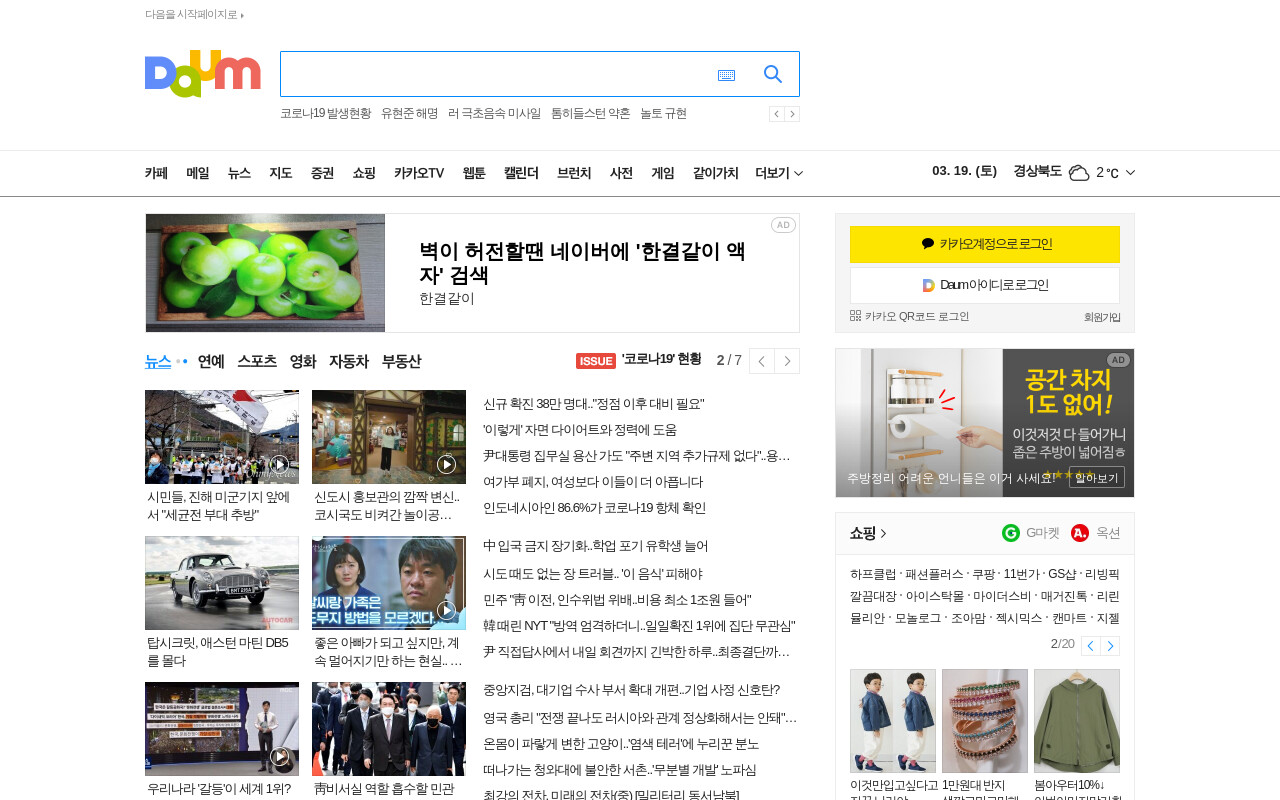Click the 회원가입 sign-up link

click(x=1102, y=317)
